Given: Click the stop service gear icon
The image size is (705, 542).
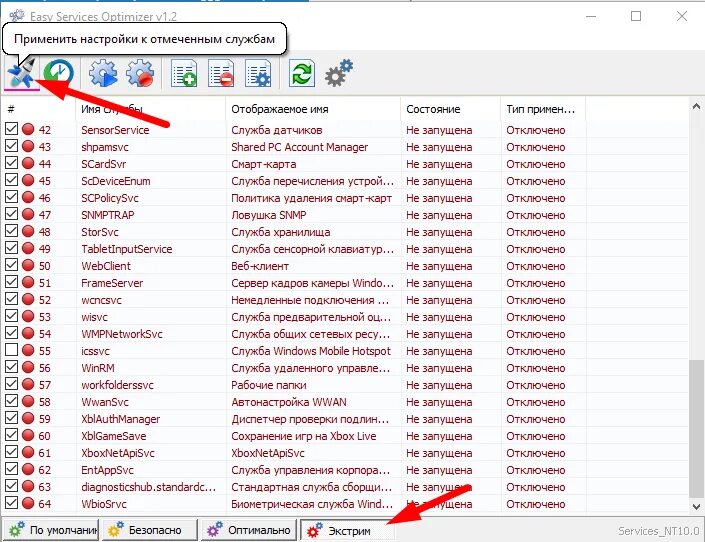Looking at the screenshot, I should (140, 72).
